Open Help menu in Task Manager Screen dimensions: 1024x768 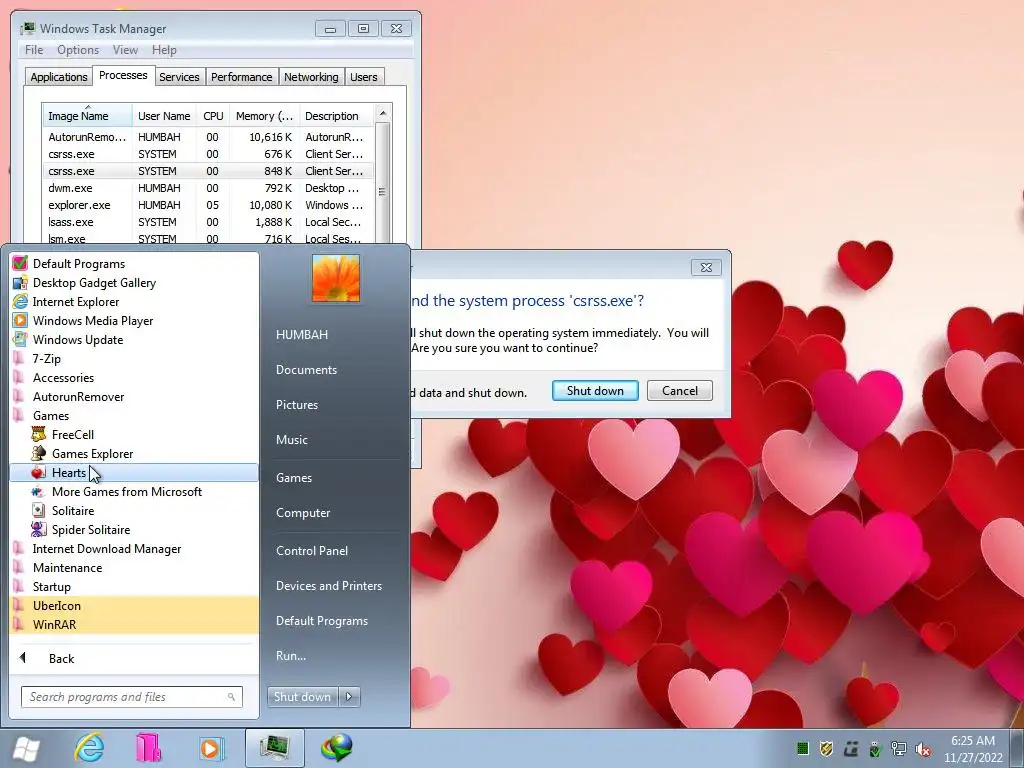[164, 50]
